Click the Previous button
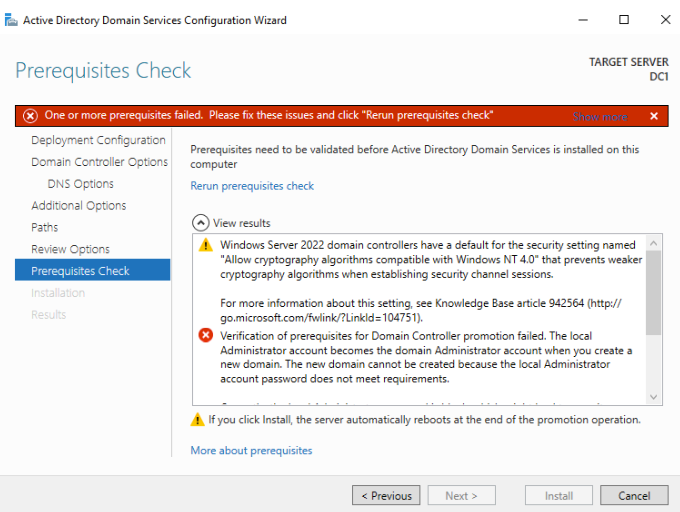Screen dimensions: 680x512 (385, 496)
